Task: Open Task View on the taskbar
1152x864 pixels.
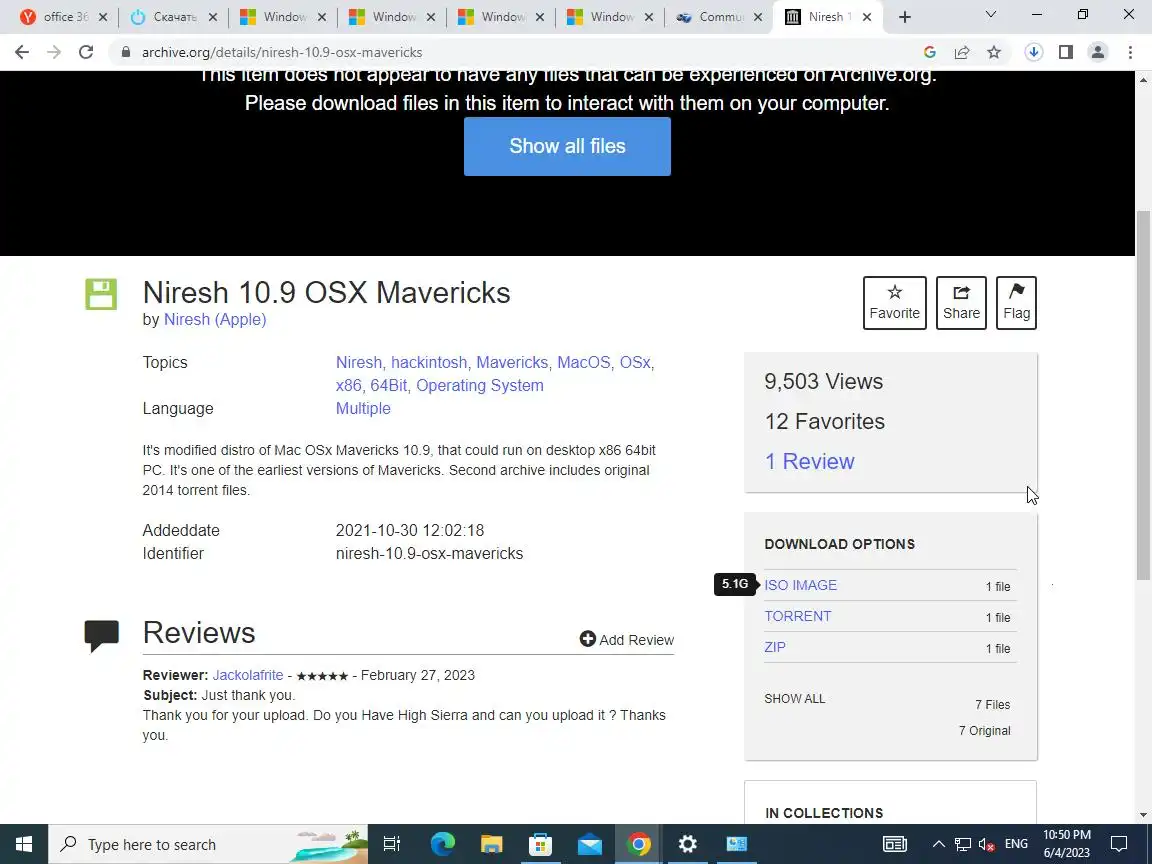Action: [392, 844]
